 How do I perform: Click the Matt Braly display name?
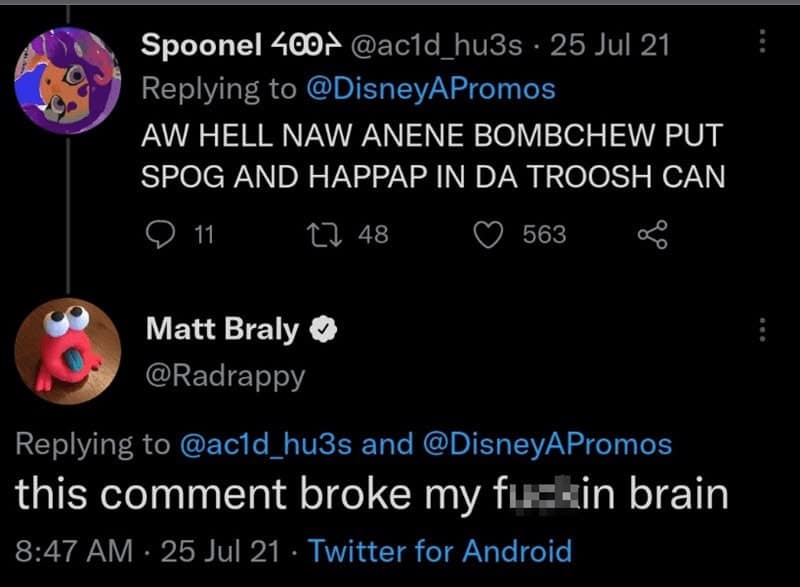[x=222, y=329]
